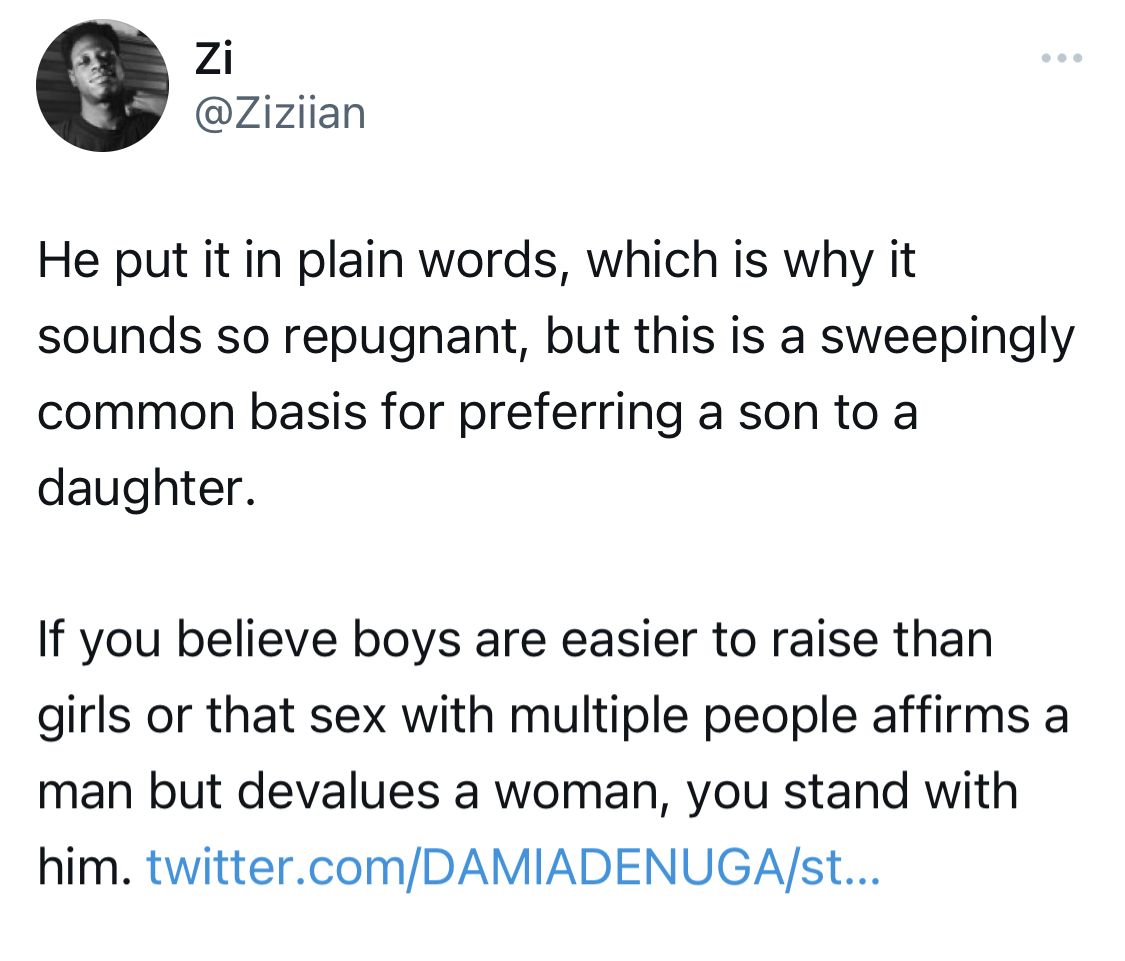Click the word "preferring" in the tweet
This screenshot has width=1125, height=961.
[570, 413]
